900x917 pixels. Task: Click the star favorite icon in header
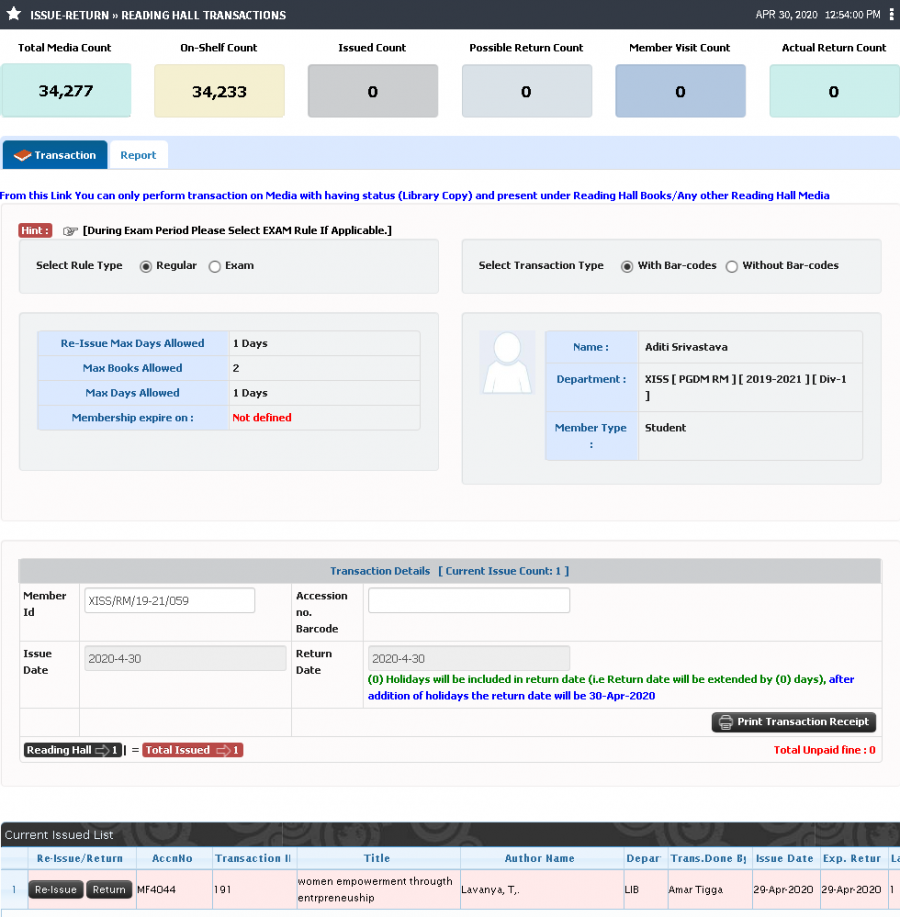14,14
